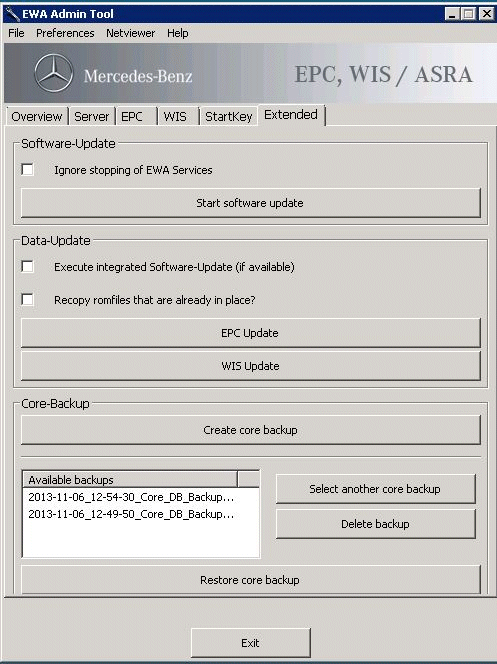Start the software update
Screen dimensions: 497x664
pos(251,203)
